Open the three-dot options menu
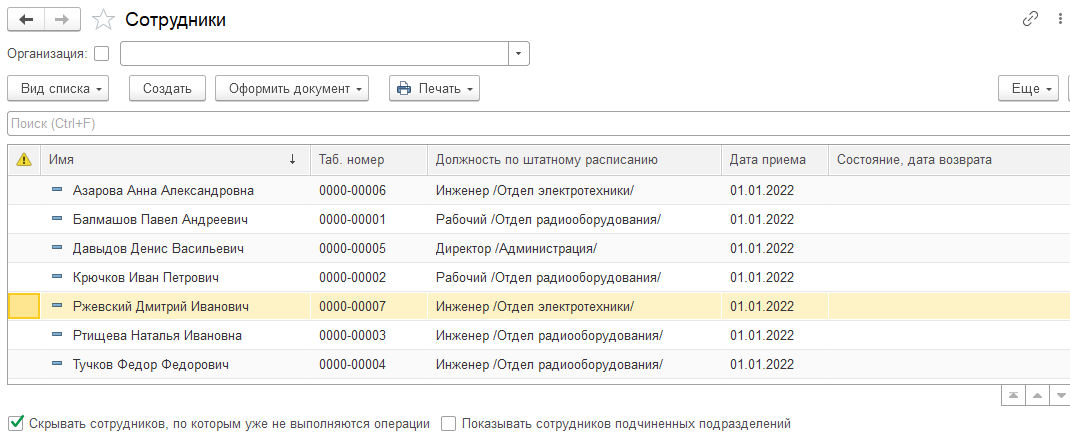This screenshot has height=443, width=1070. [1059, 19]
